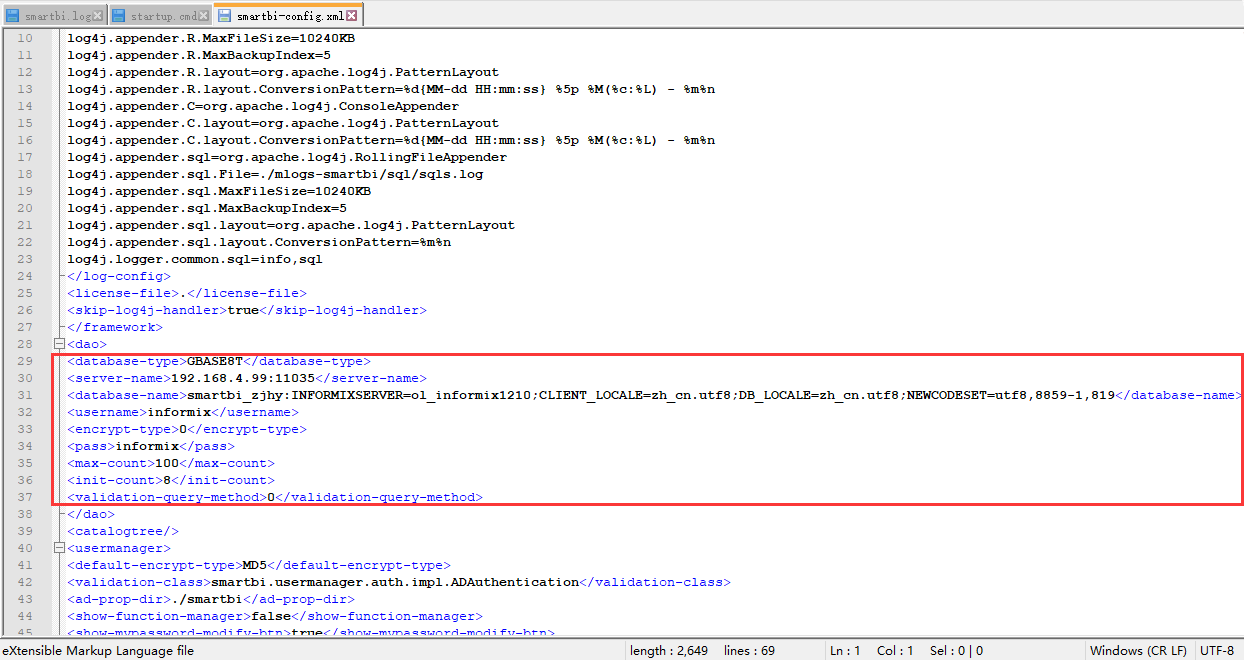Click the username value 'informix' on line 32
The width and height of the screenshot is (1244, 660).
point(179,412)
